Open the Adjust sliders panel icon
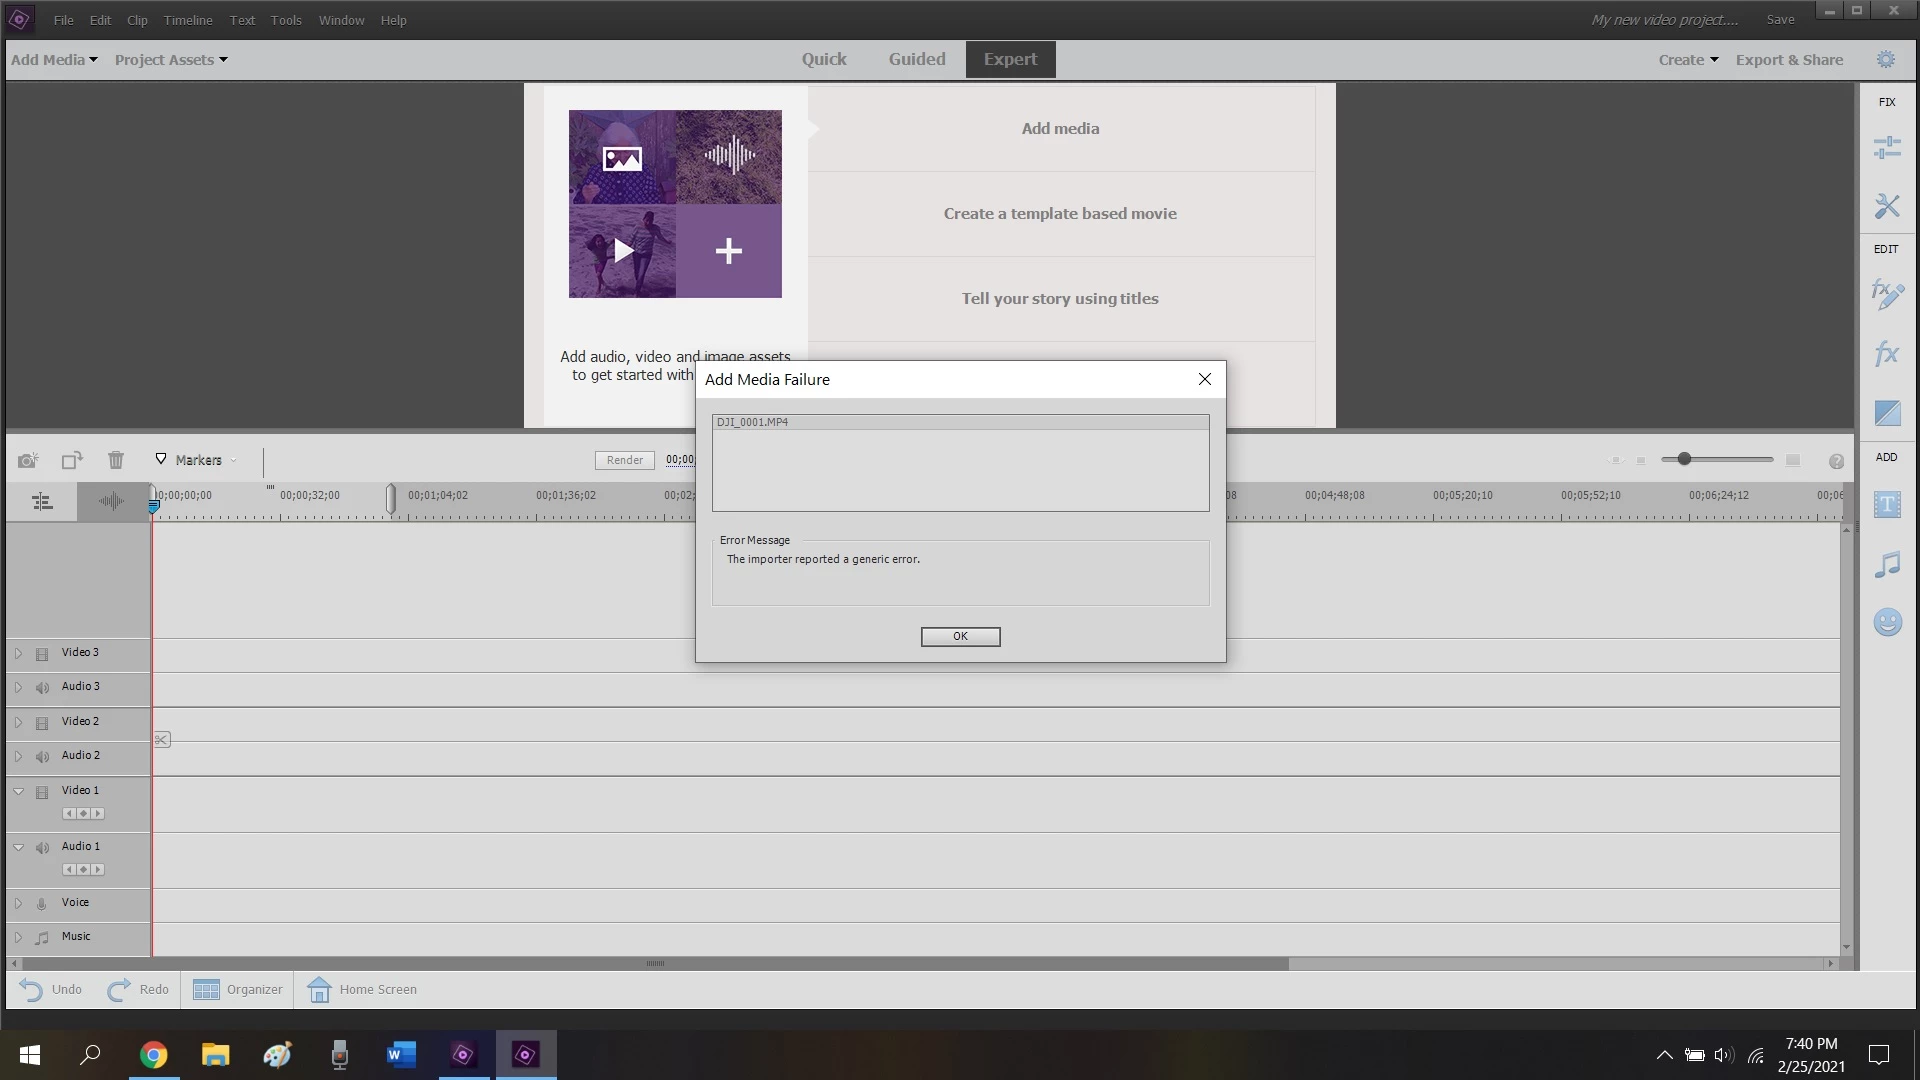 tap(1887, 148)
